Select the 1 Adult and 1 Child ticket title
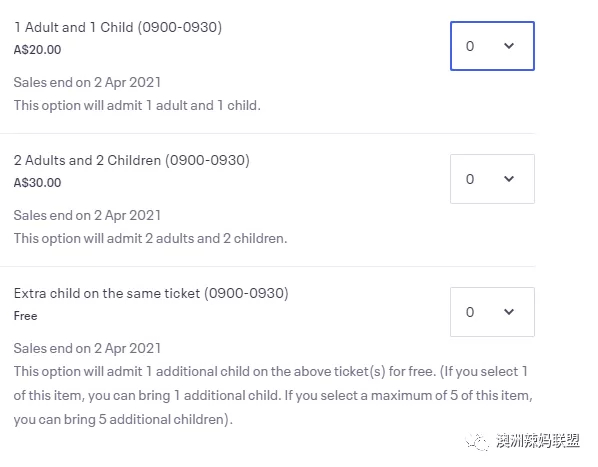 (118, 27)
